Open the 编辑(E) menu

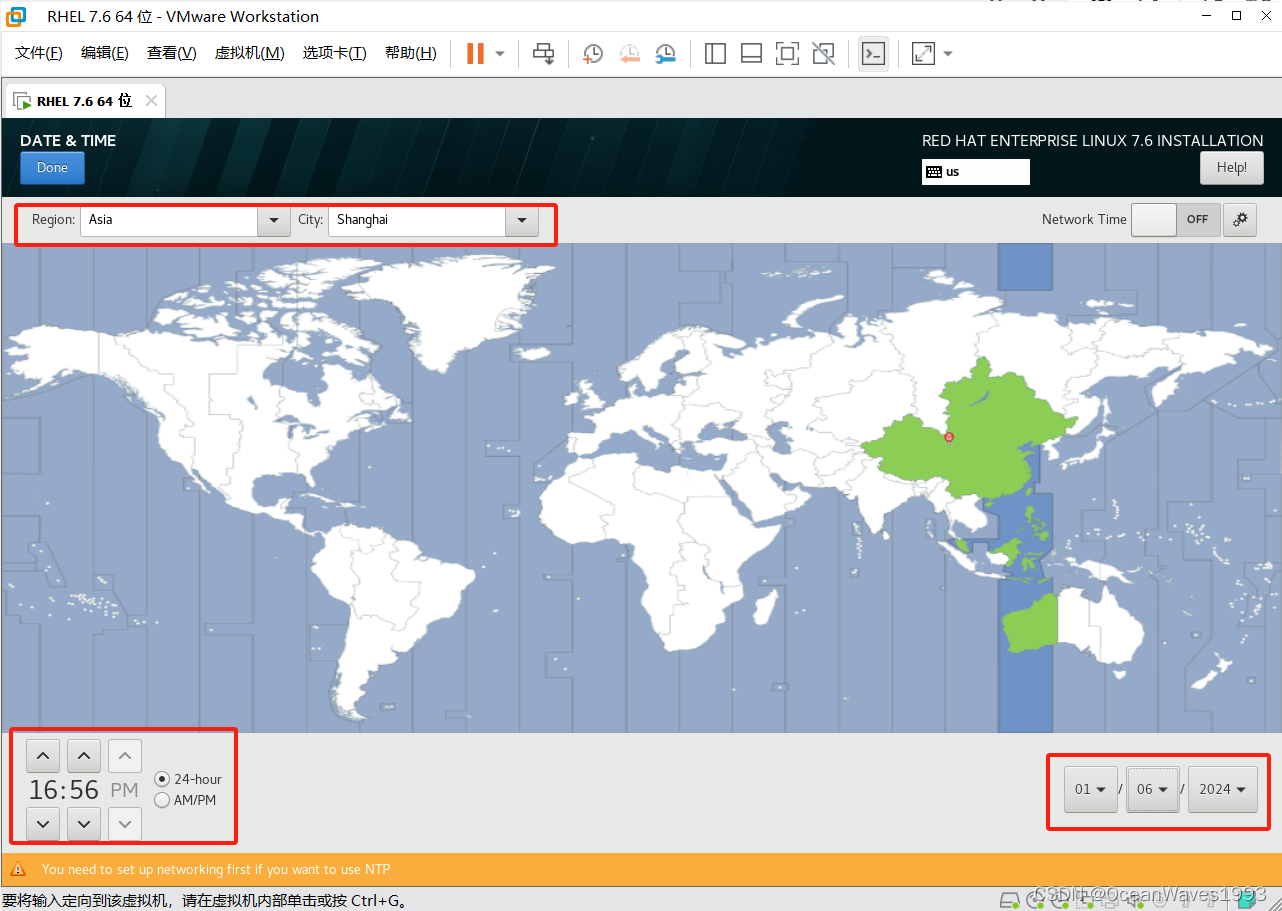105,54
